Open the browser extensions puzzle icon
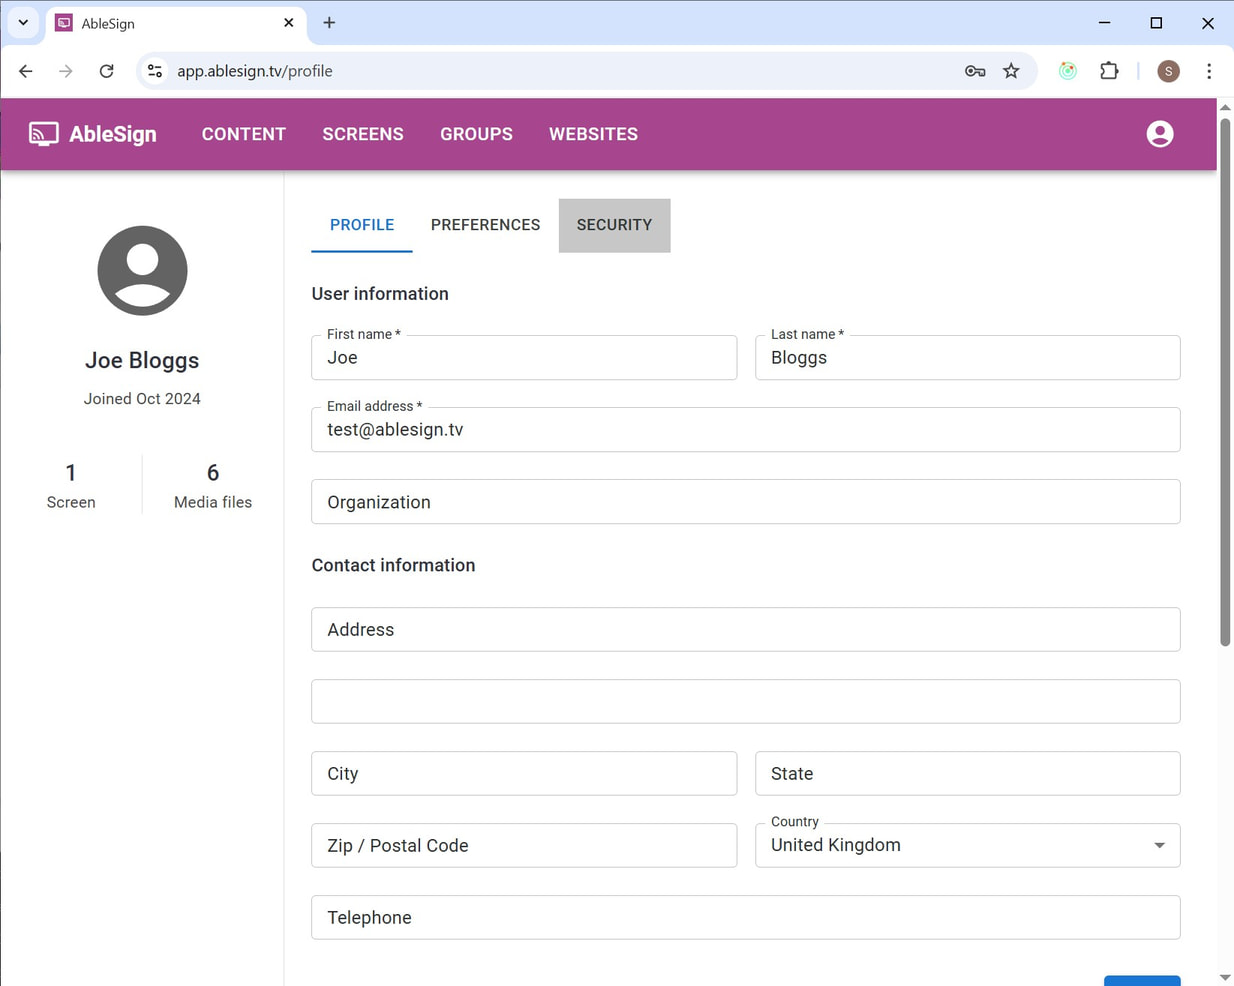 pos(1109,71)
